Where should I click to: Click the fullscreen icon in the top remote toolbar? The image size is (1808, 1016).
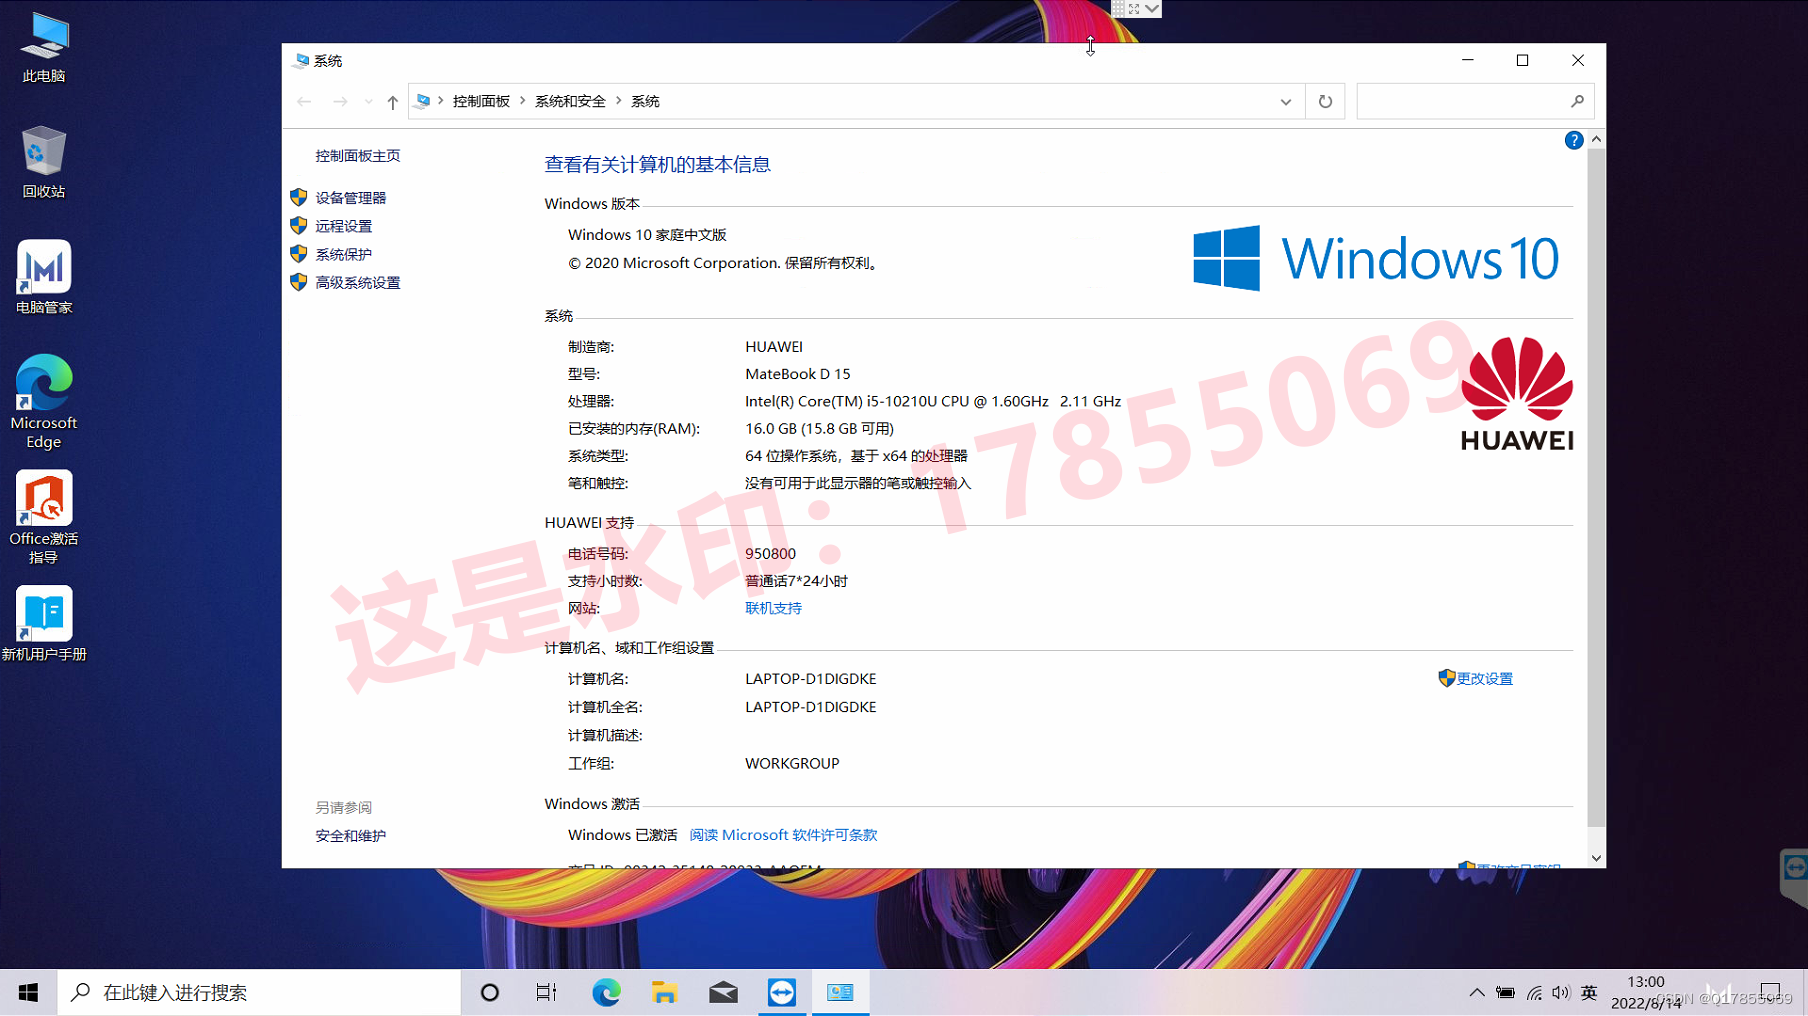1134,9
